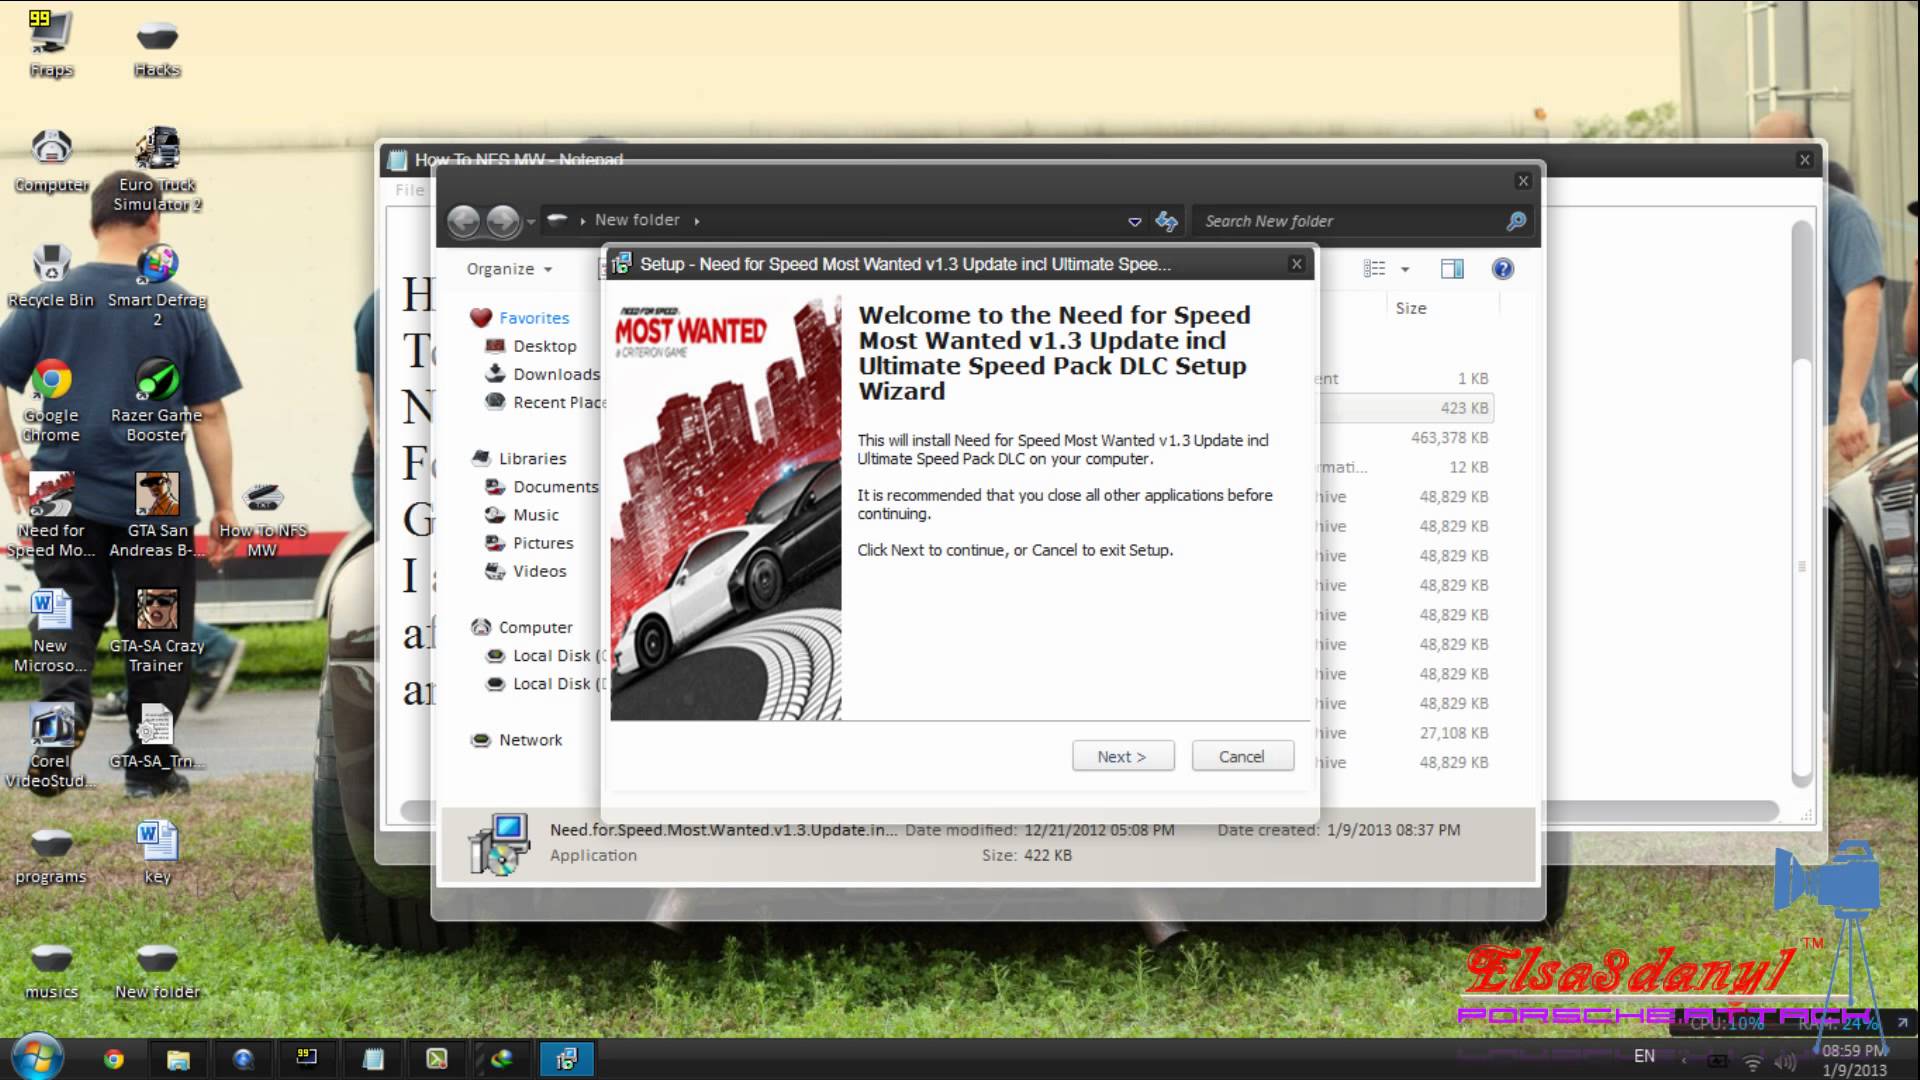Image resolution: width=1920 pixels, height=1080 pixels.
Task: Click Next to continue setup
Action: tap(1122, 757)
